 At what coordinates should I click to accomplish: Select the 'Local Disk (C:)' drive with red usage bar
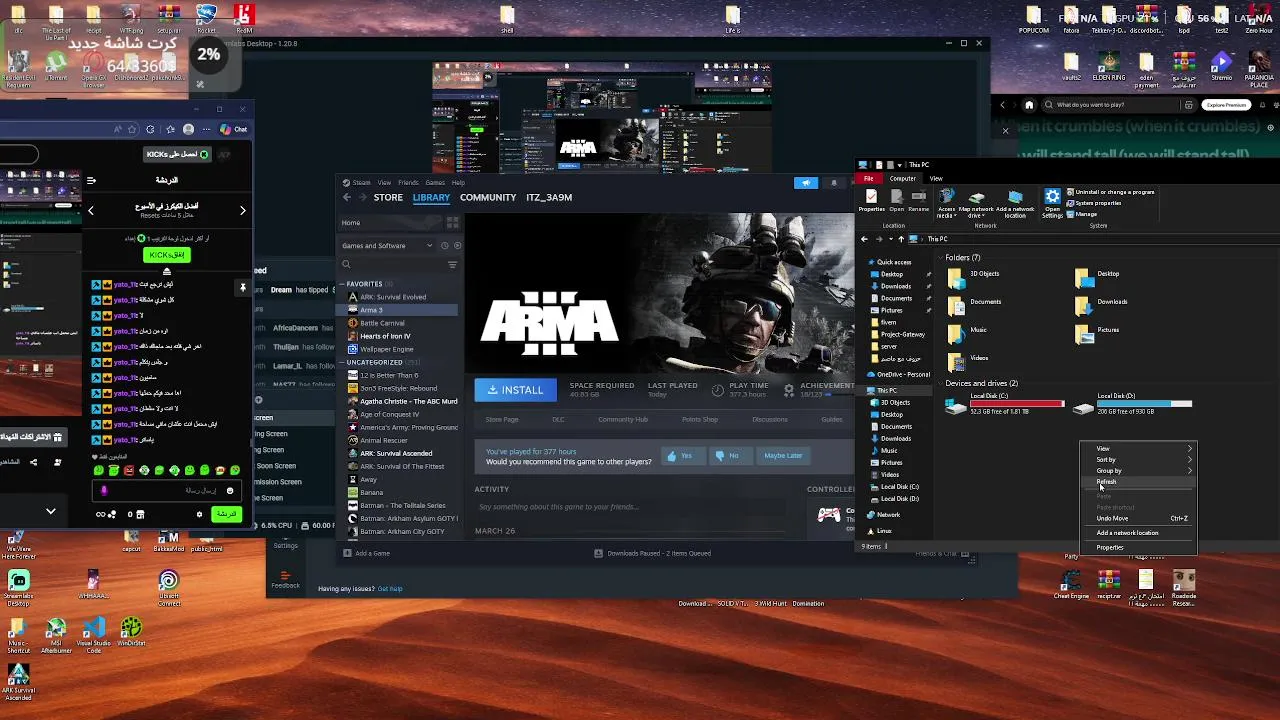click(1006, 403)
